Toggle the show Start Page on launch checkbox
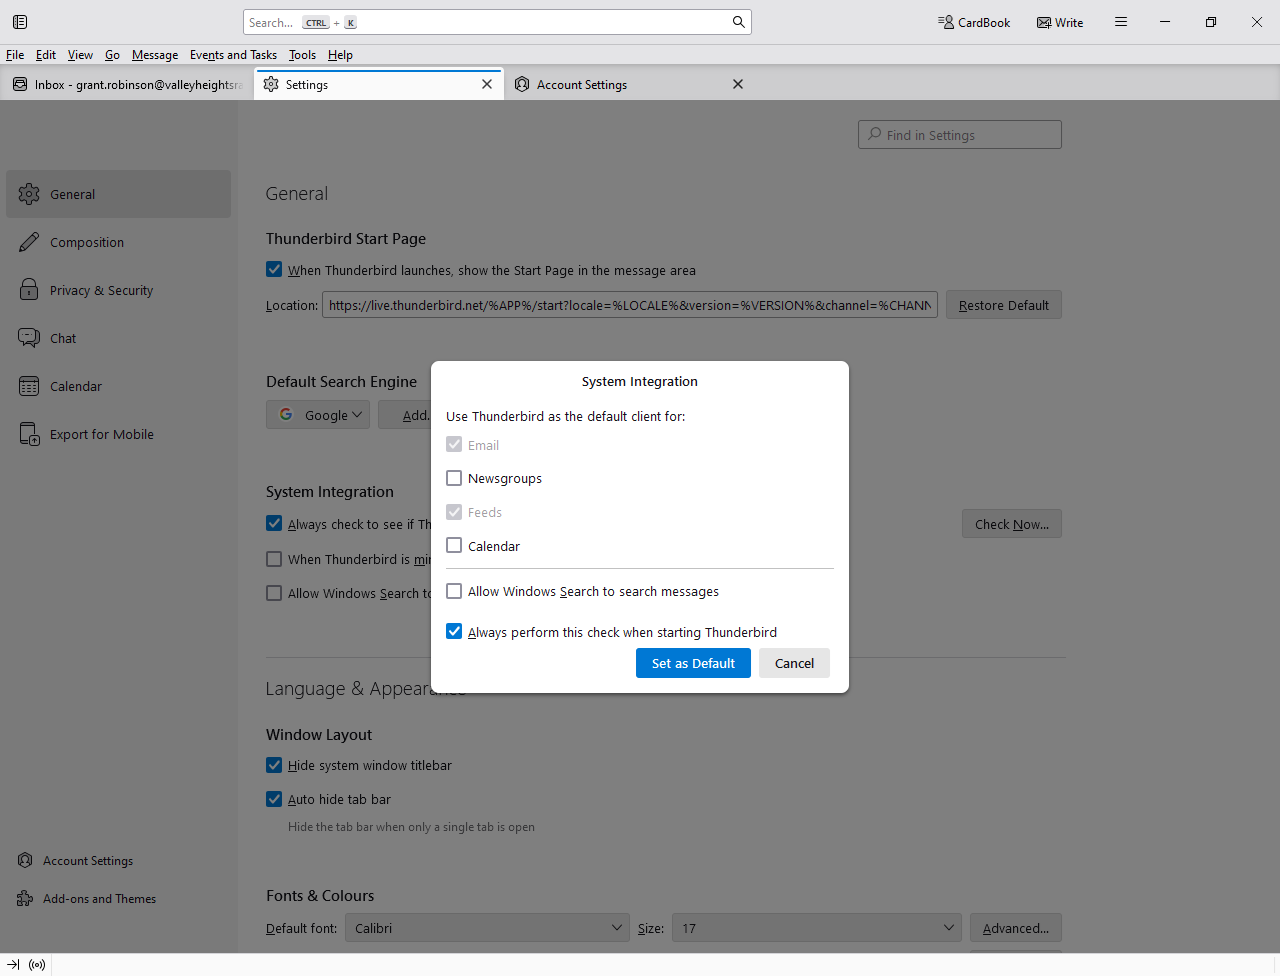Screen dimensions: 1280x976 [x=274, y=269]
